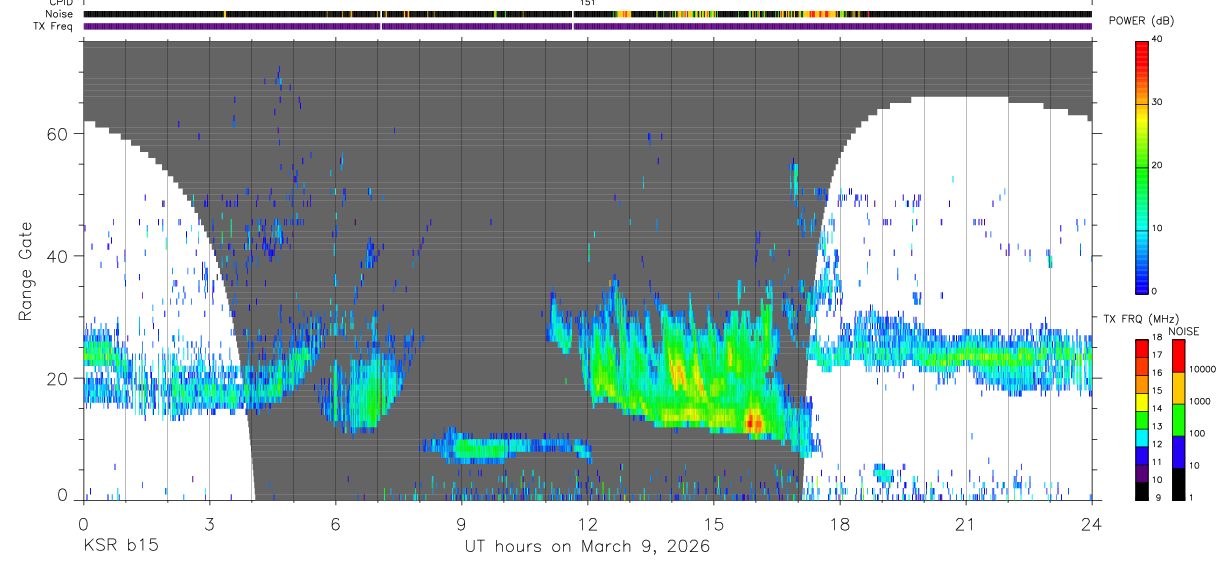Click the 'Noise' row label at top left
Screen dimensions: 1228x567
coord(58,14)
